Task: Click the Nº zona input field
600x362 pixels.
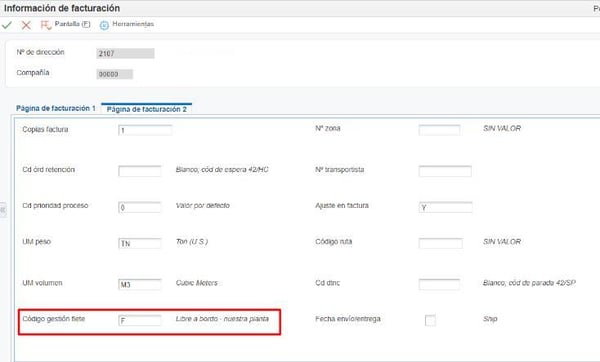Action: 439,130
